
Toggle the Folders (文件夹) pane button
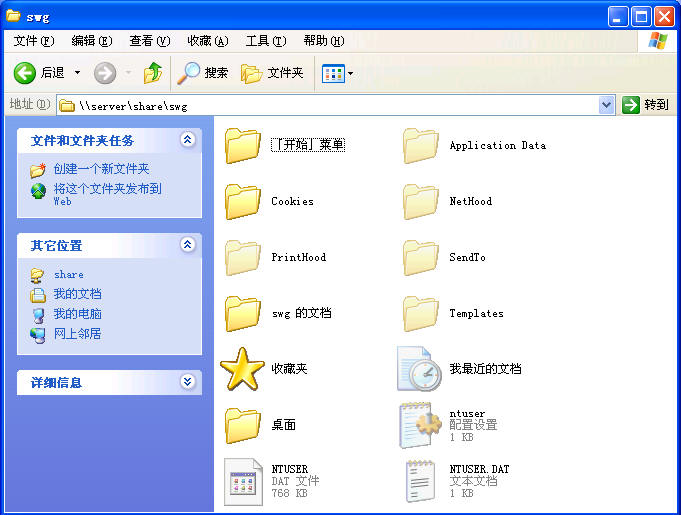point(272,73)
